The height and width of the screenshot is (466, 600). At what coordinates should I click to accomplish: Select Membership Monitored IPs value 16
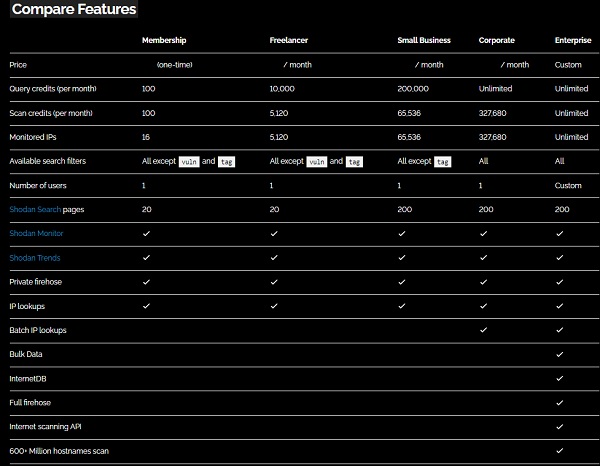(146, 137)
